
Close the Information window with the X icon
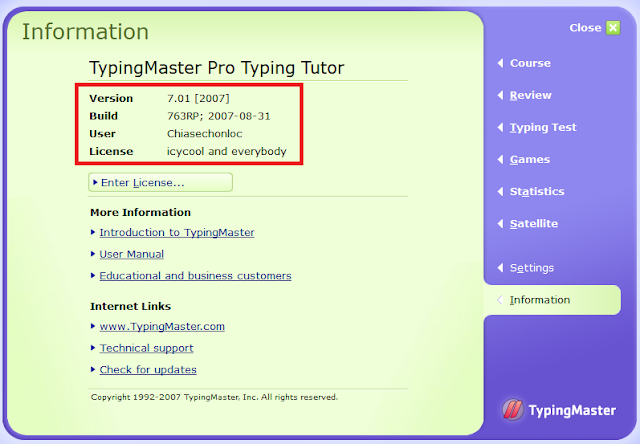click(613, 28)
